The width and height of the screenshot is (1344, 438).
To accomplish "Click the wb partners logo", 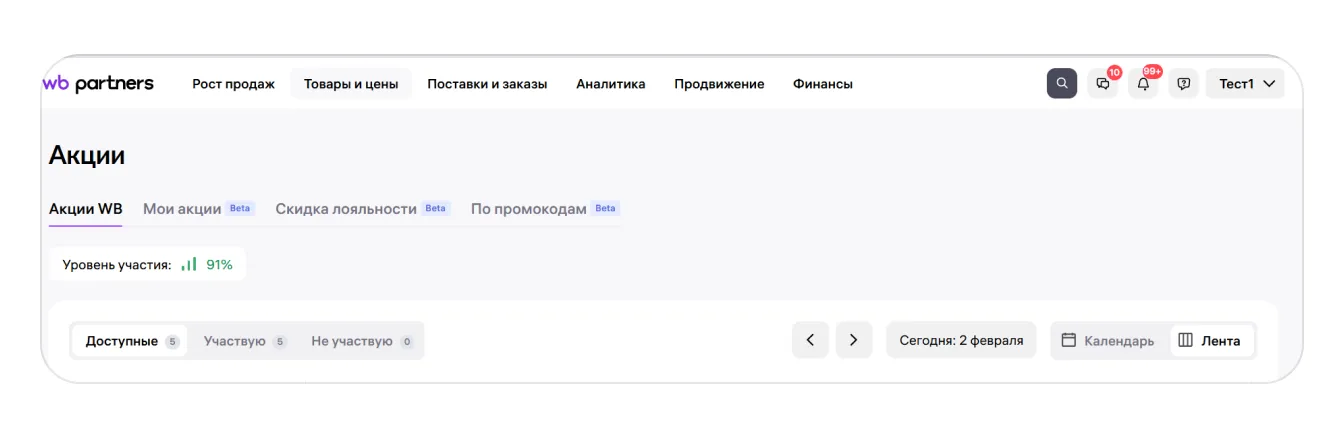I will (98, 84).
